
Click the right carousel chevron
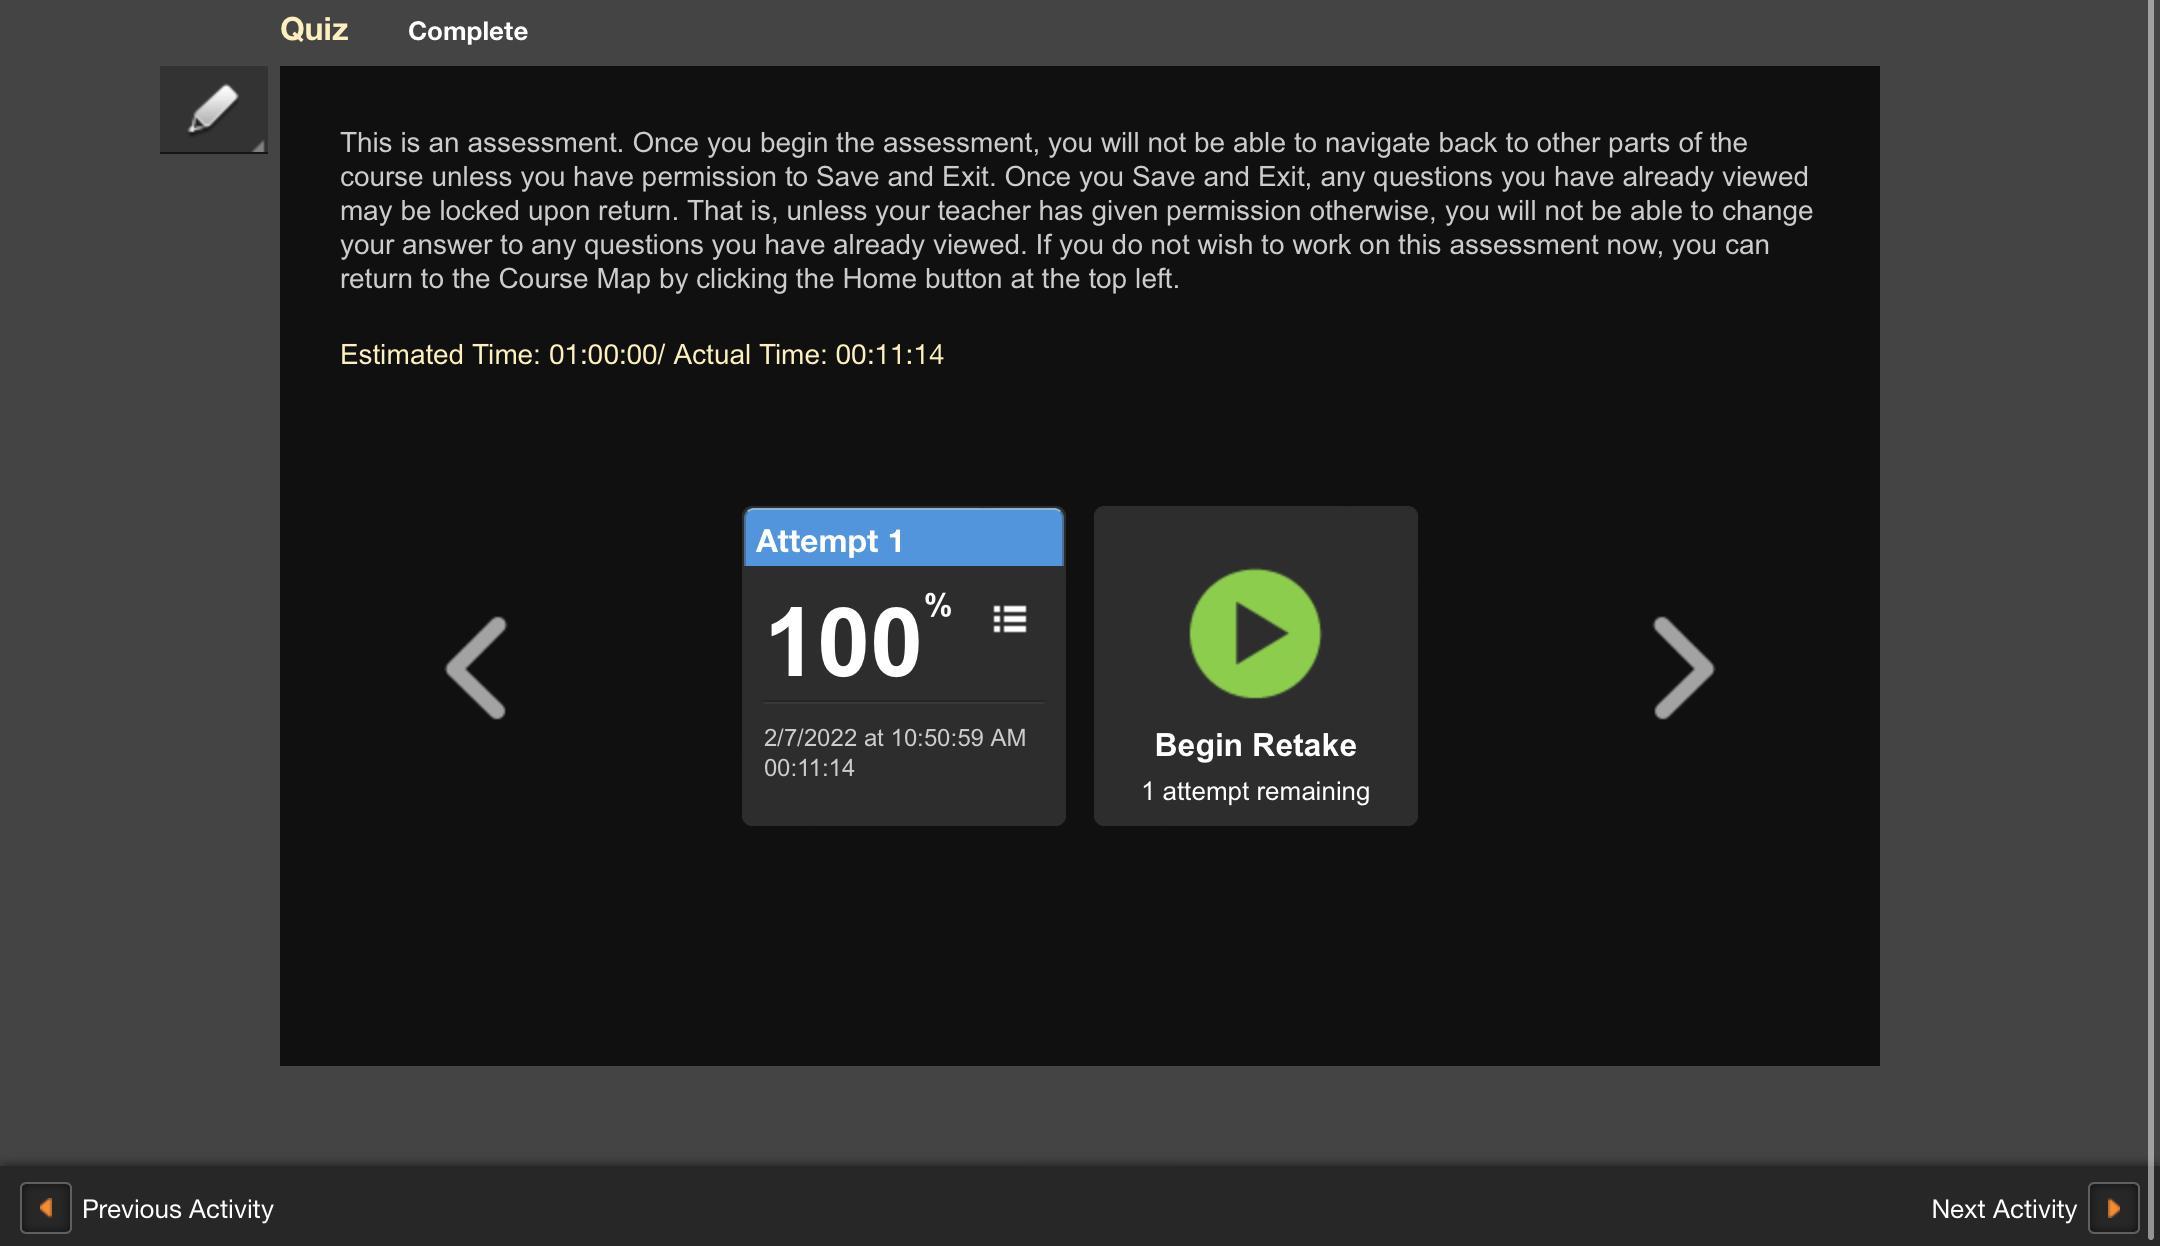coord(1683,667)
